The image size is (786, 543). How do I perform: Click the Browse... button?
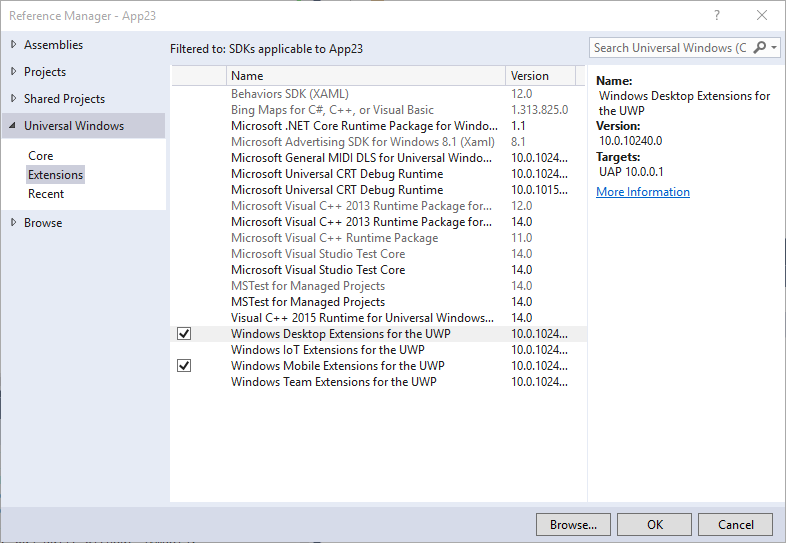pos(573,524)
